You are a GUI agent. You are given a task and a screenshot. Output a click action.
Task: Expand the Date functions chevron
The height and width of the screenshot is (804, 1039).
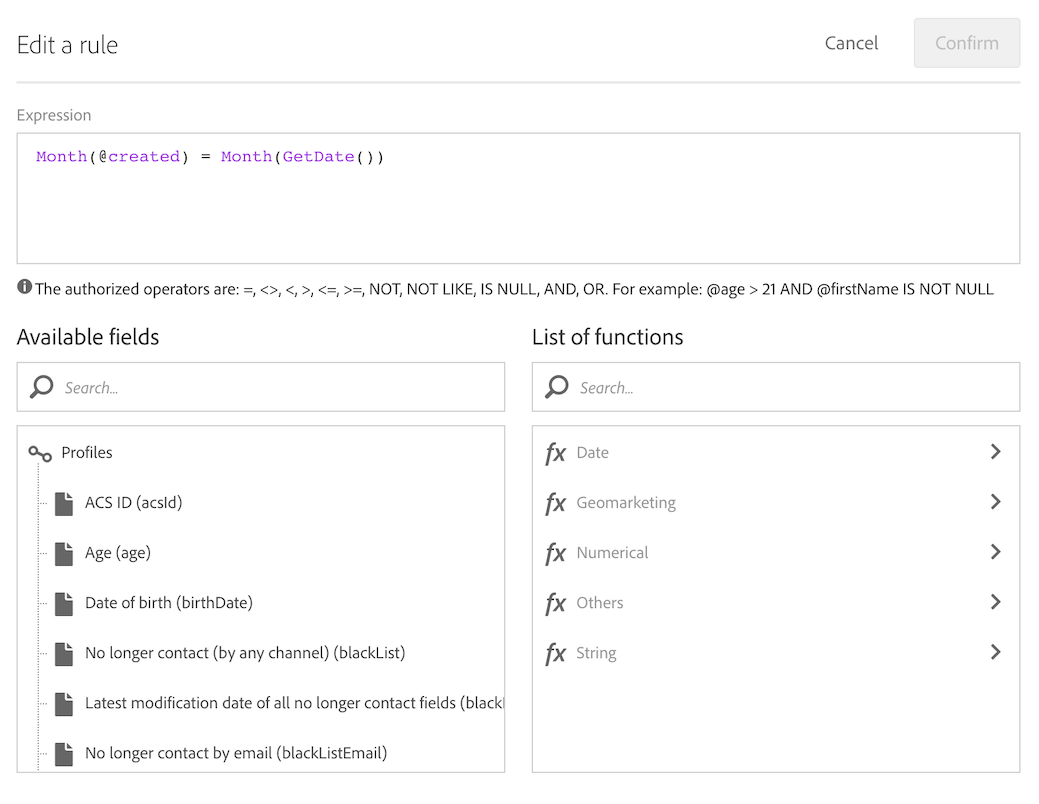pyautogui.click(x=995, y=452)
